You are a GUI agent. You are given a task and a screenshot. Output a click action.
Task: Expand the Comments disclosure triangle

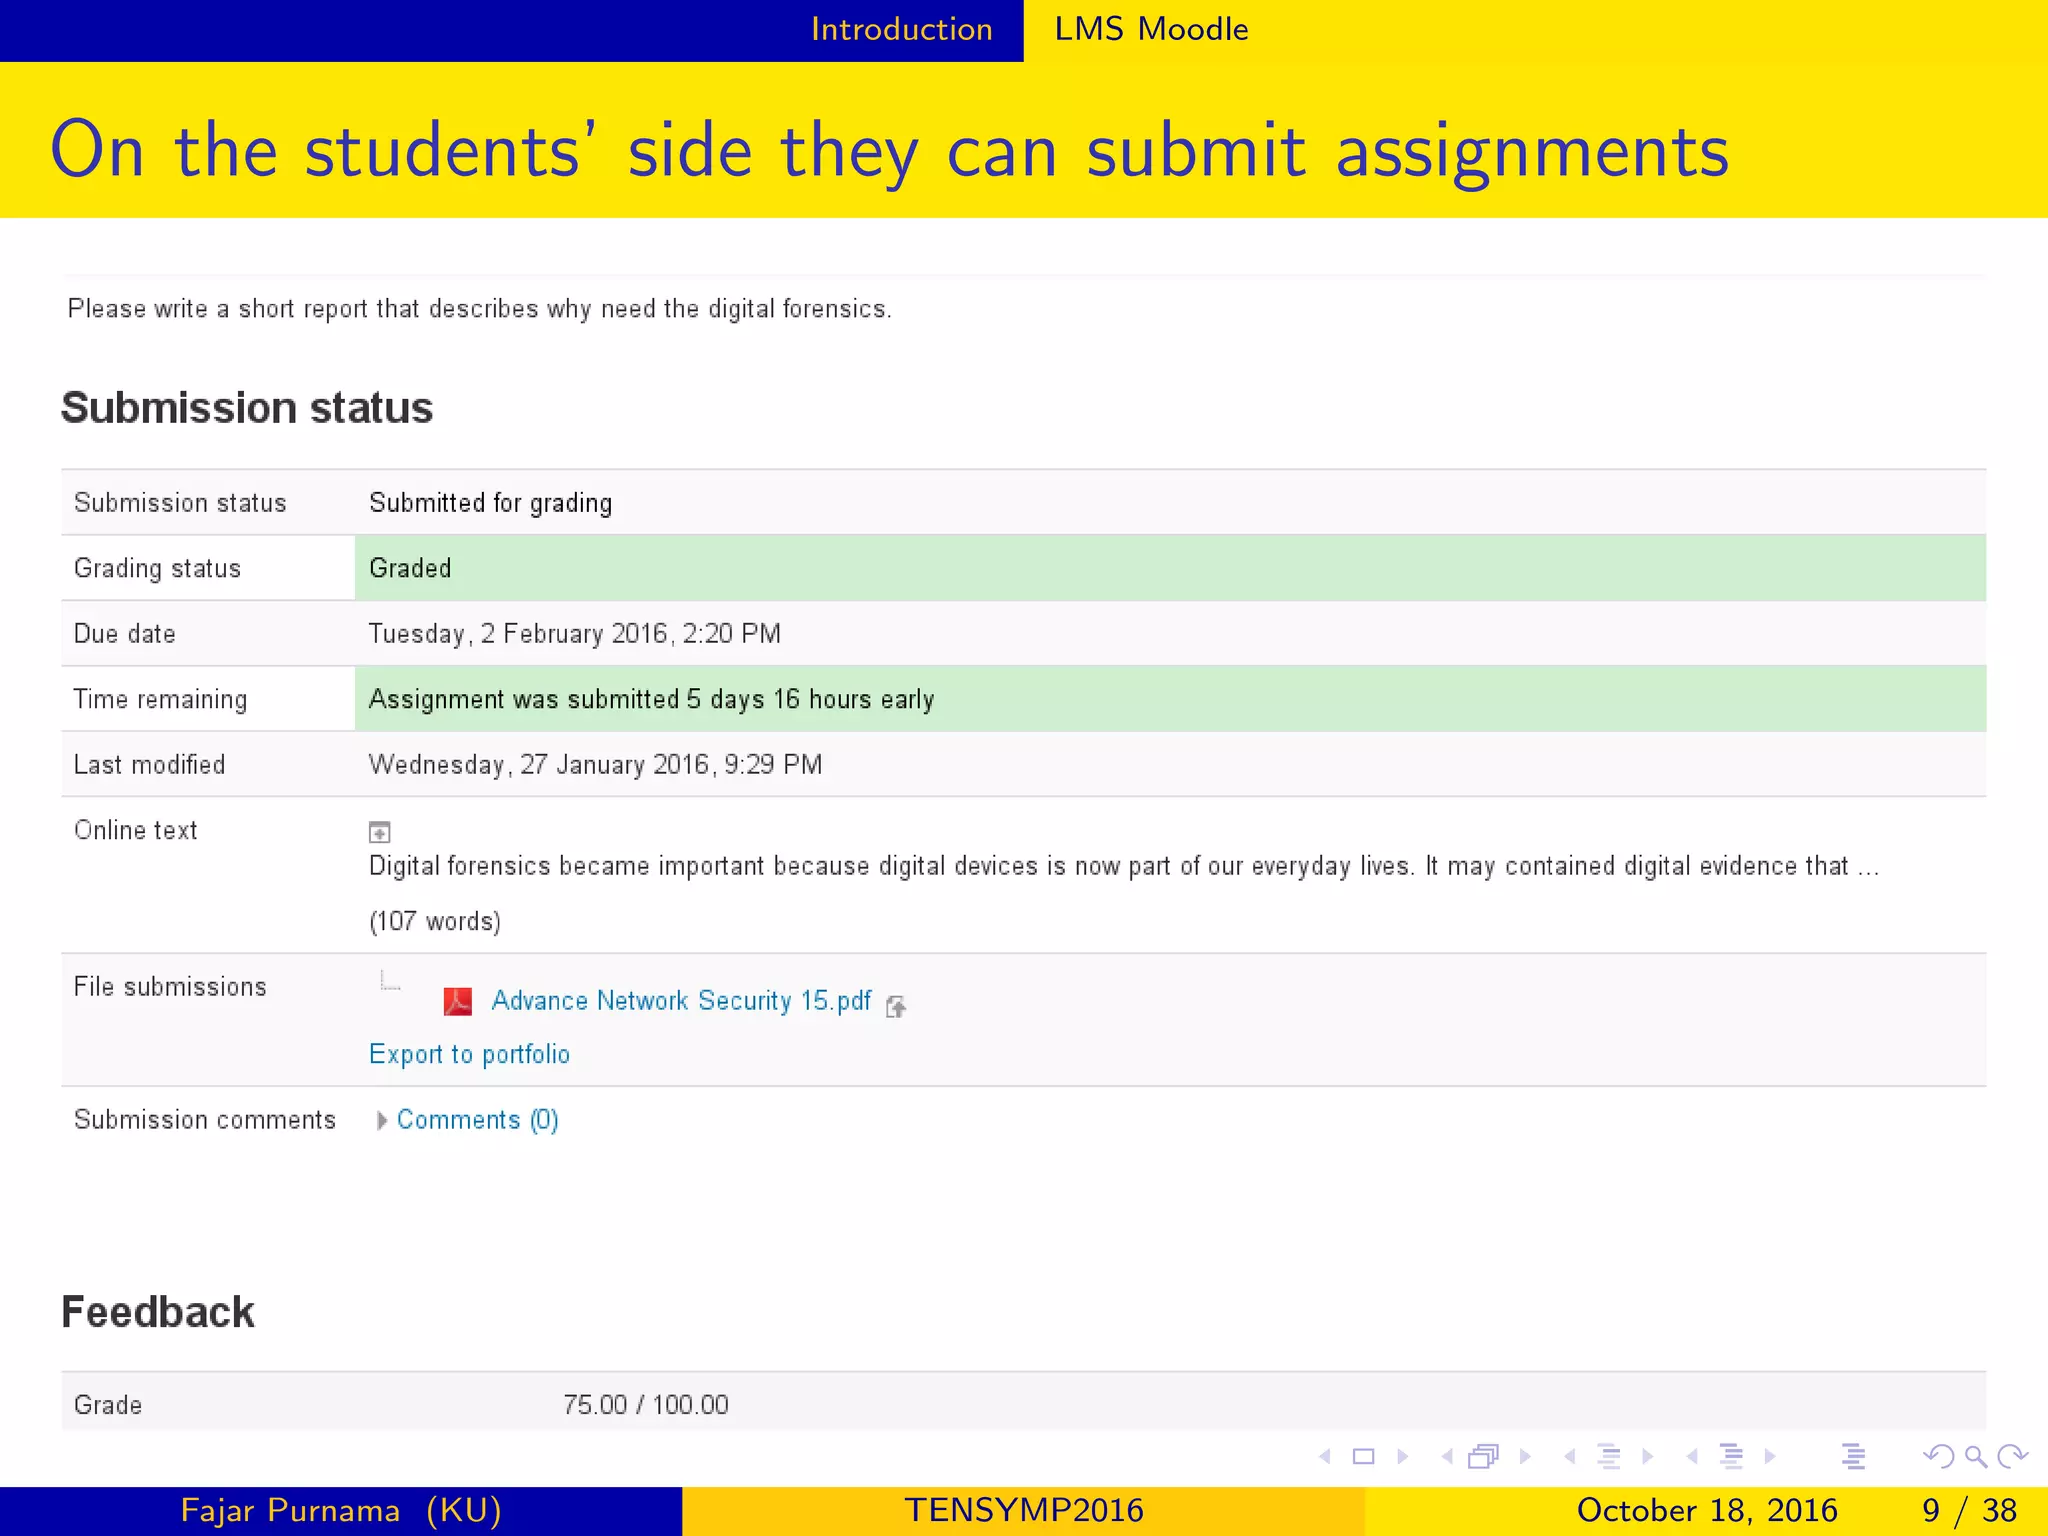point(381,1121)
